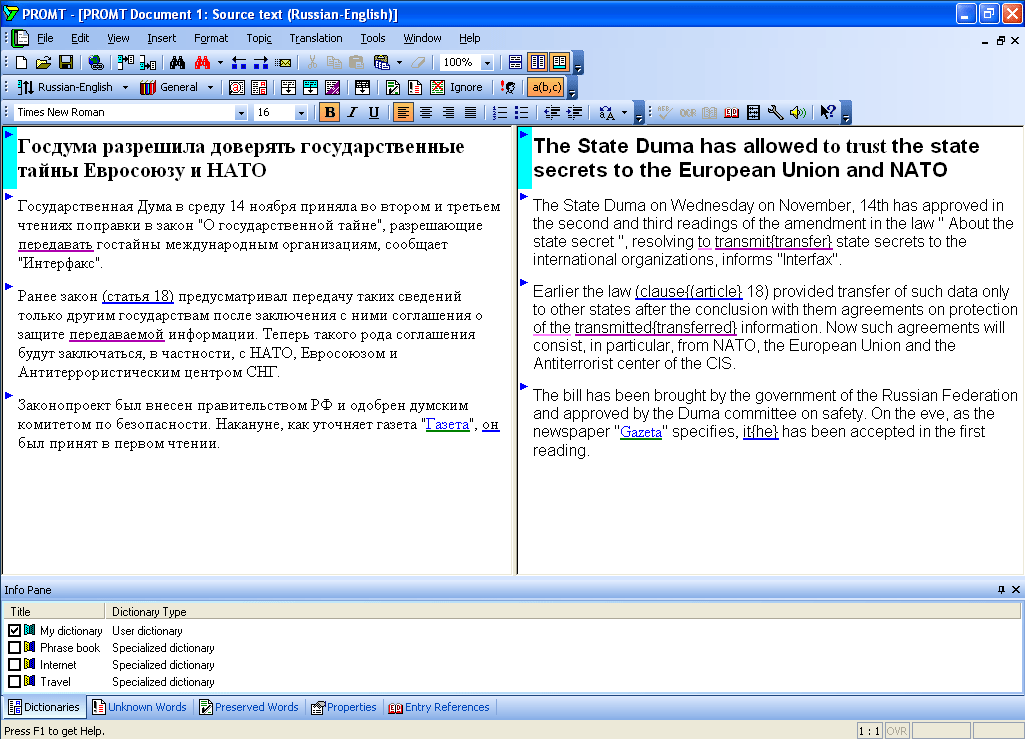
Task: Toggle left alignment button
Action: click(x=403, y=112)
